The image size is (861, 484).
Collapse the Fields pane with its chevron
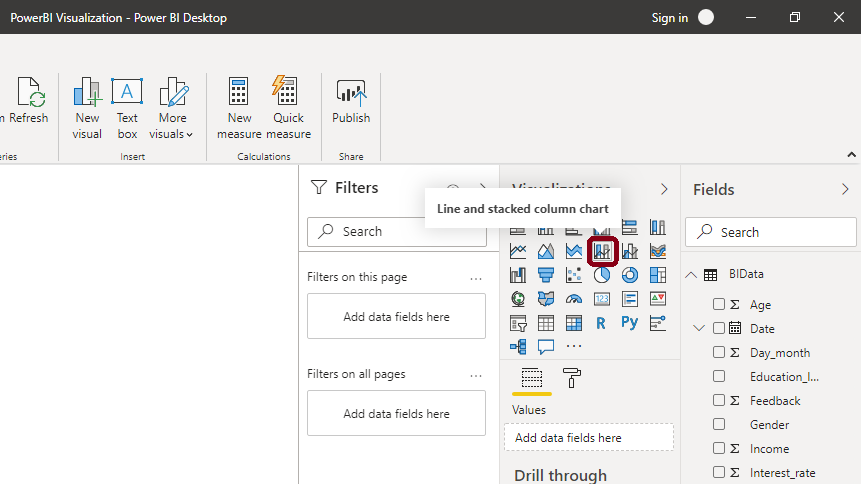[845, 189]
